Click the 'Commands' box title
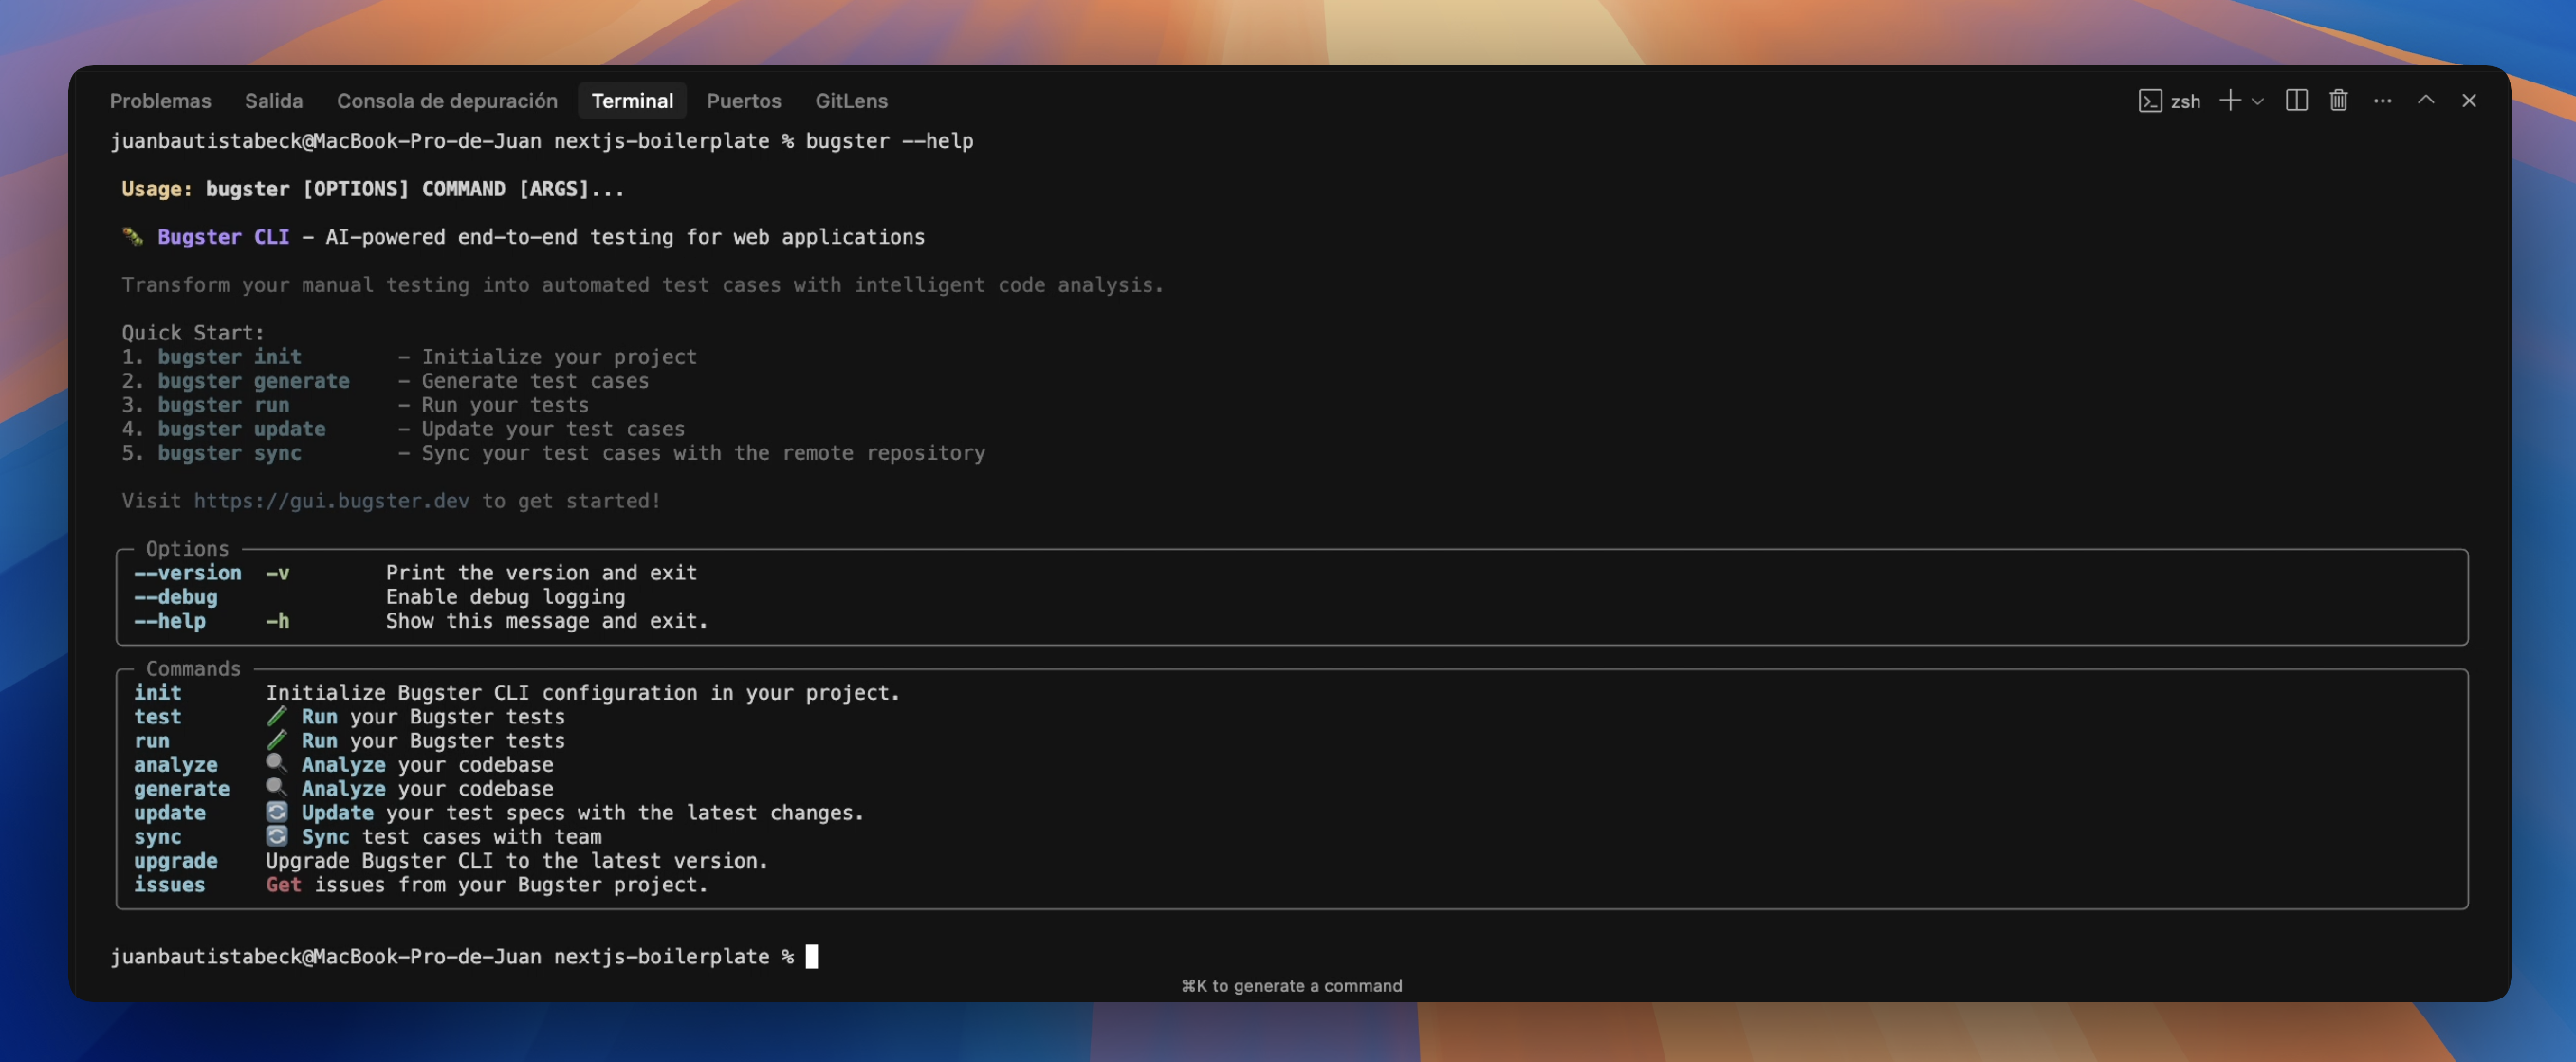Screen dimensions: 2576x1062 pos(193,668)
